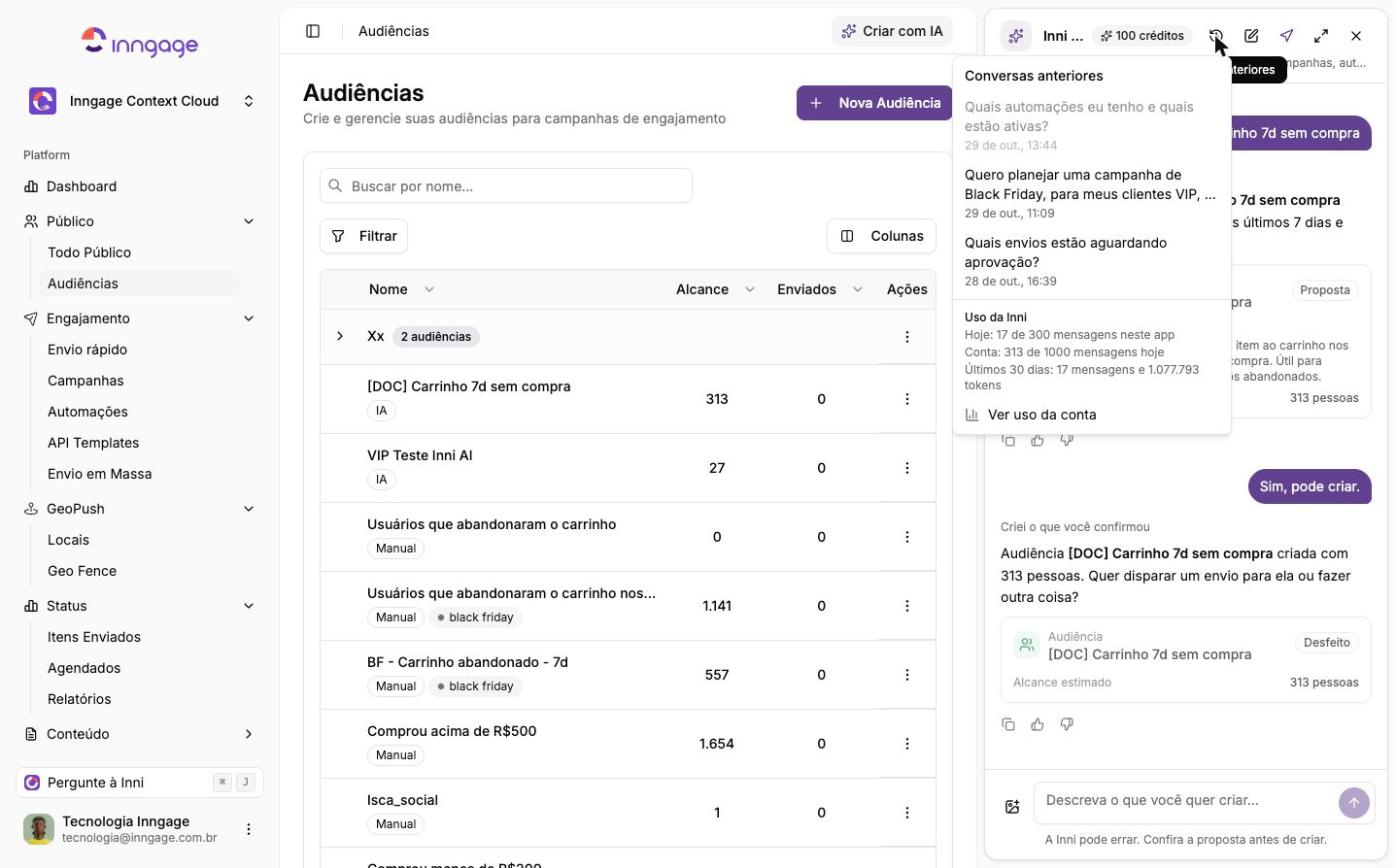Viewport: 1396px width, 868px height.
Task: Thumbs down the last Inni response
Action: click(x=1067, y=724)
